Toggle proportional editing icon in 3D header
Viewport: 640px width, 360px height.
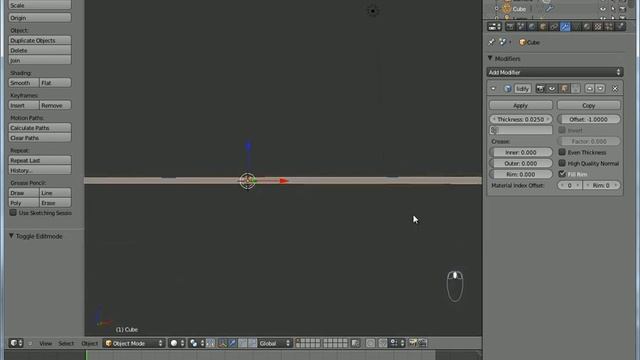370,343
